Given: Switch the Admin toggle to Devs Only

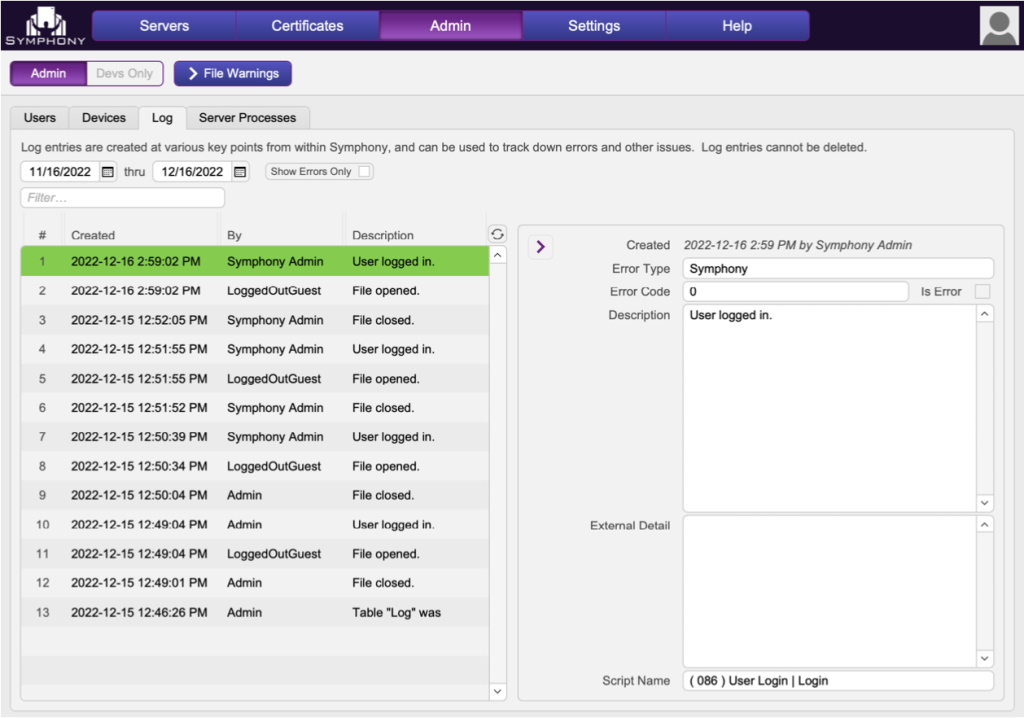Looking at the screenshot, I should (x=124, y=73).
